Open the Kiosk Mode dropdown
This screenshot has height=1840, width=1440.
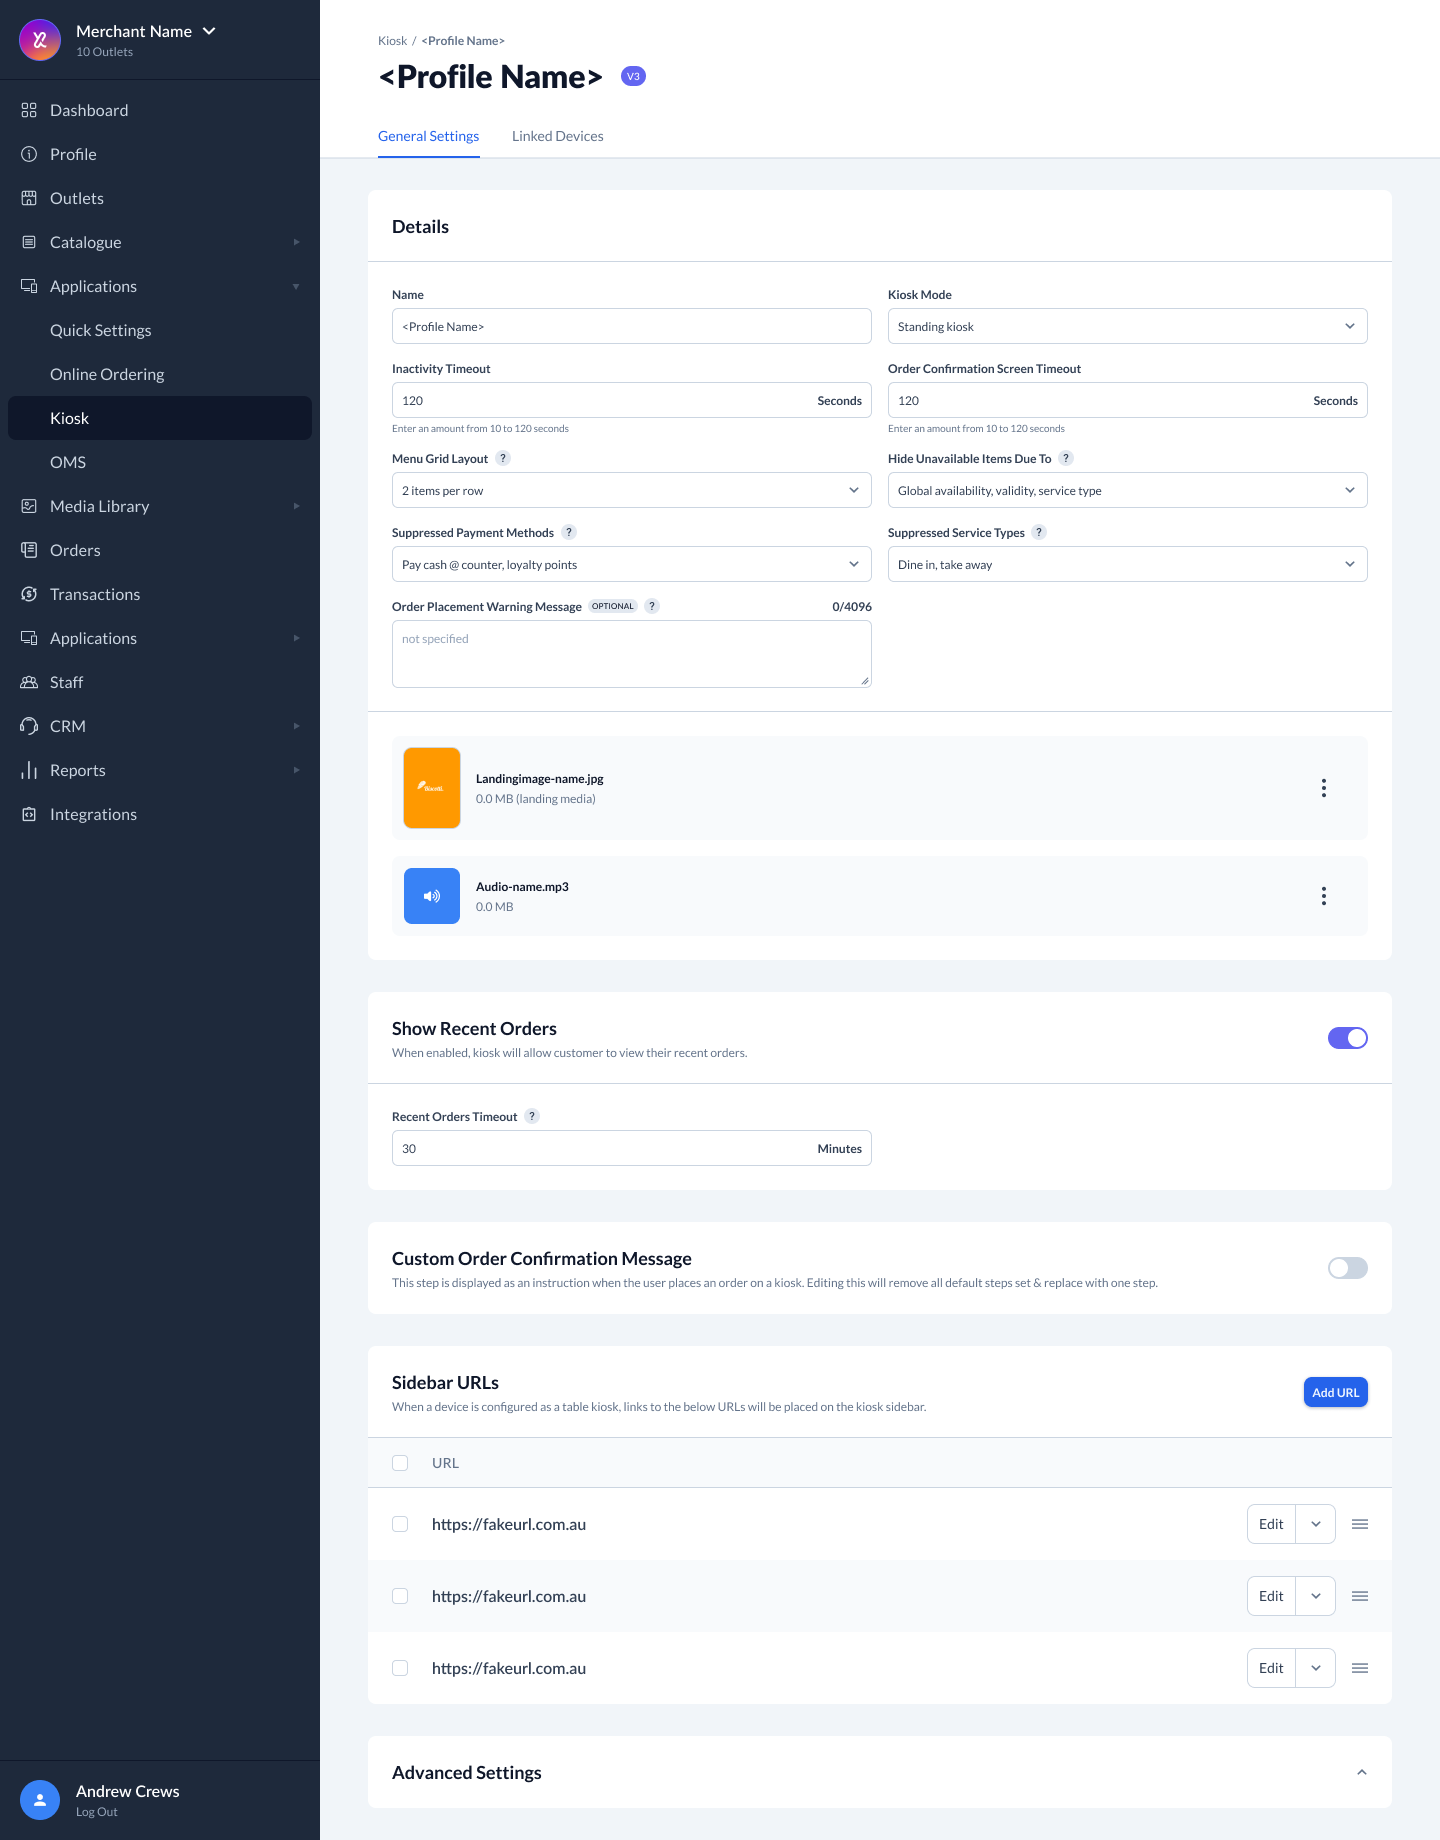tap(1127, 326)
